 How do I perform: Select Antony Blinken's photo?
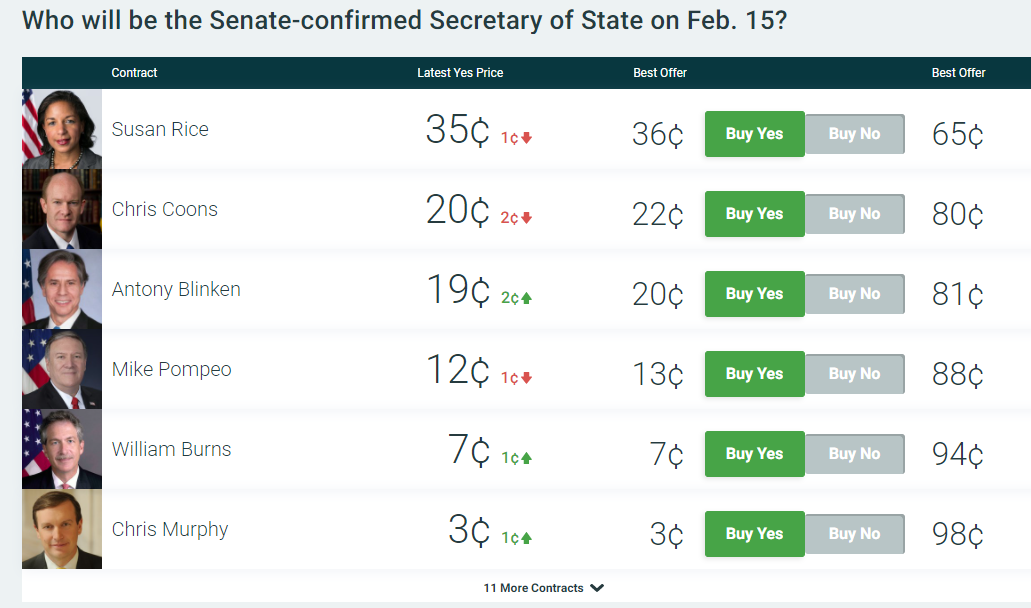tap(62, 290)
